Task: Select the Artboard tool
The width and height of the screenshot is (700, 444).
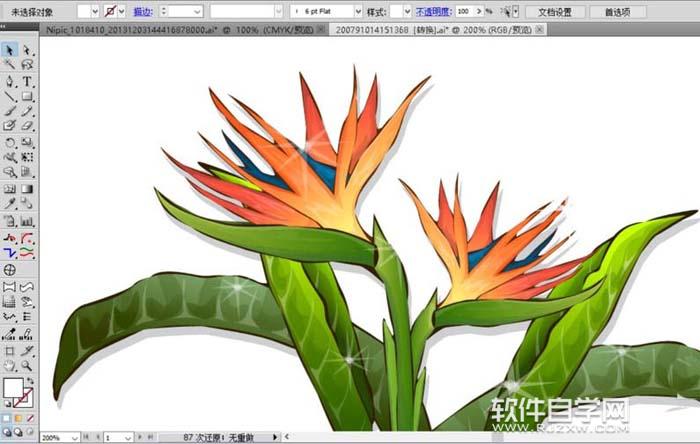Action: 9,351
